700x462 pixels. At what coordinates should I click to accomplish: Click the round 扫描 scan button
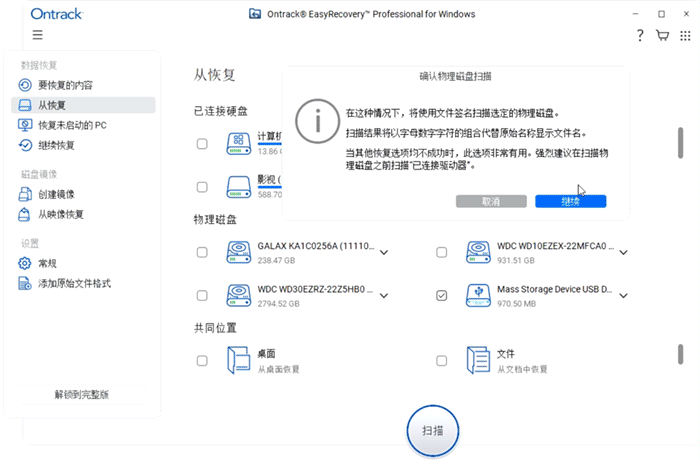tap(433, 431)
